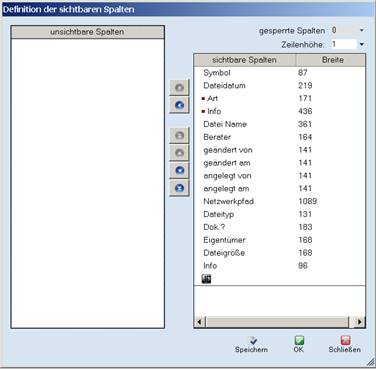Click the Zeilenhöhe value field
Viewport: 376px width, 369px height.
343,44
